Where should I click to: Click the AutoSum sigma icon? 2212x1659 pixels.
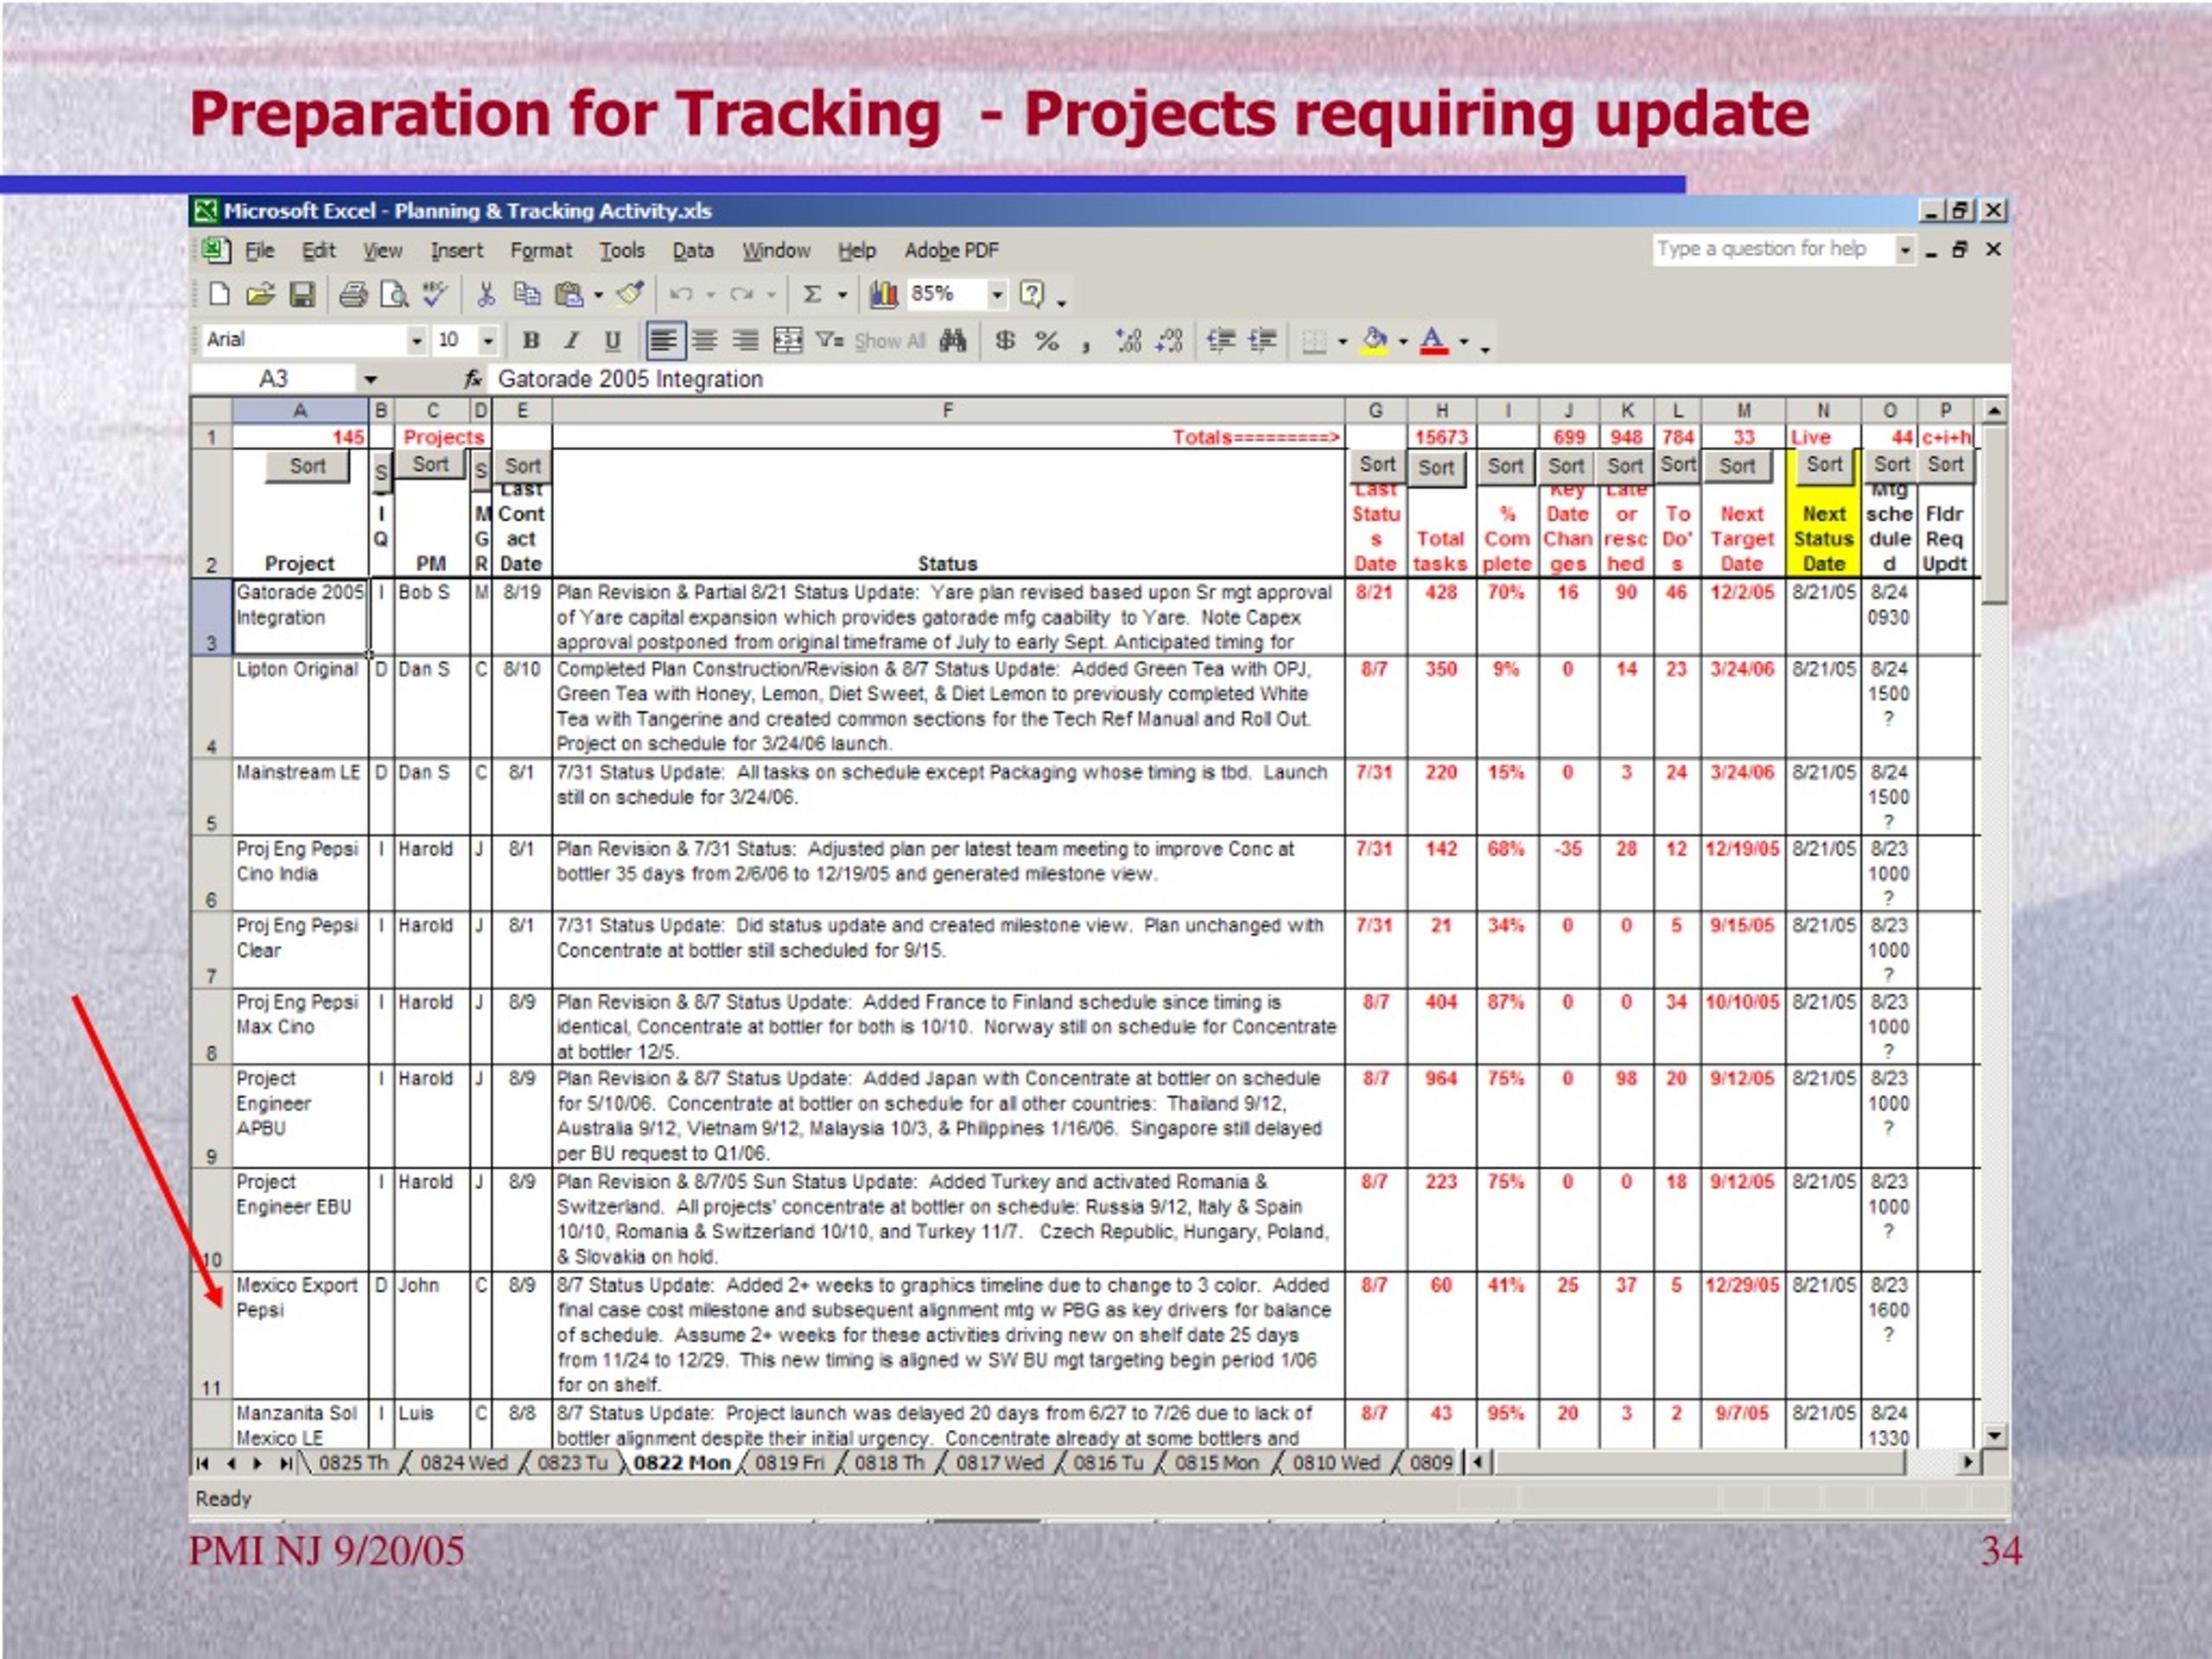[x=812, y=294]
